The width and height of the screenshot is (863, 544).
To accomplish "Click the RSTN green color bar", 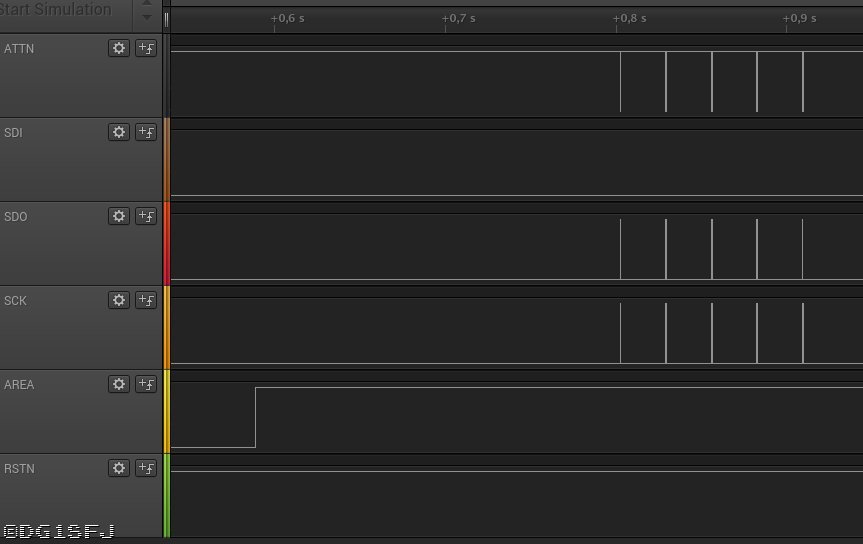I will (x=167, y=495).
